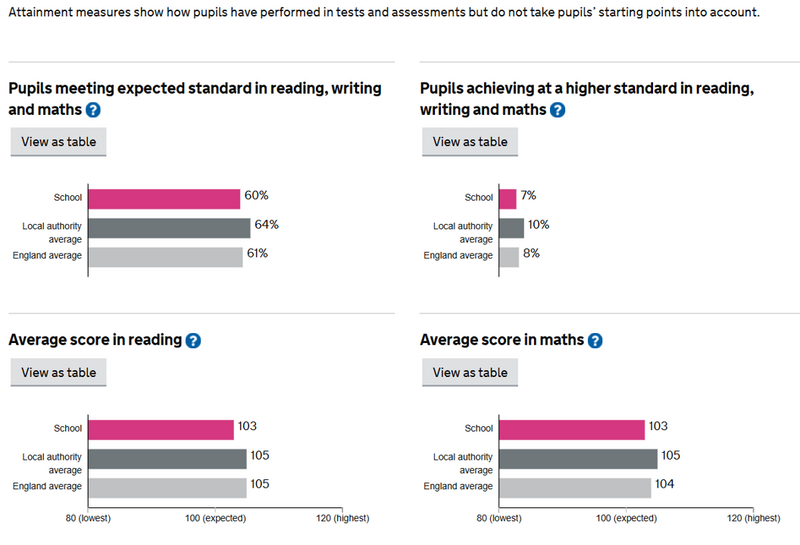Open help icon for average reading score

tap(194, 341)
